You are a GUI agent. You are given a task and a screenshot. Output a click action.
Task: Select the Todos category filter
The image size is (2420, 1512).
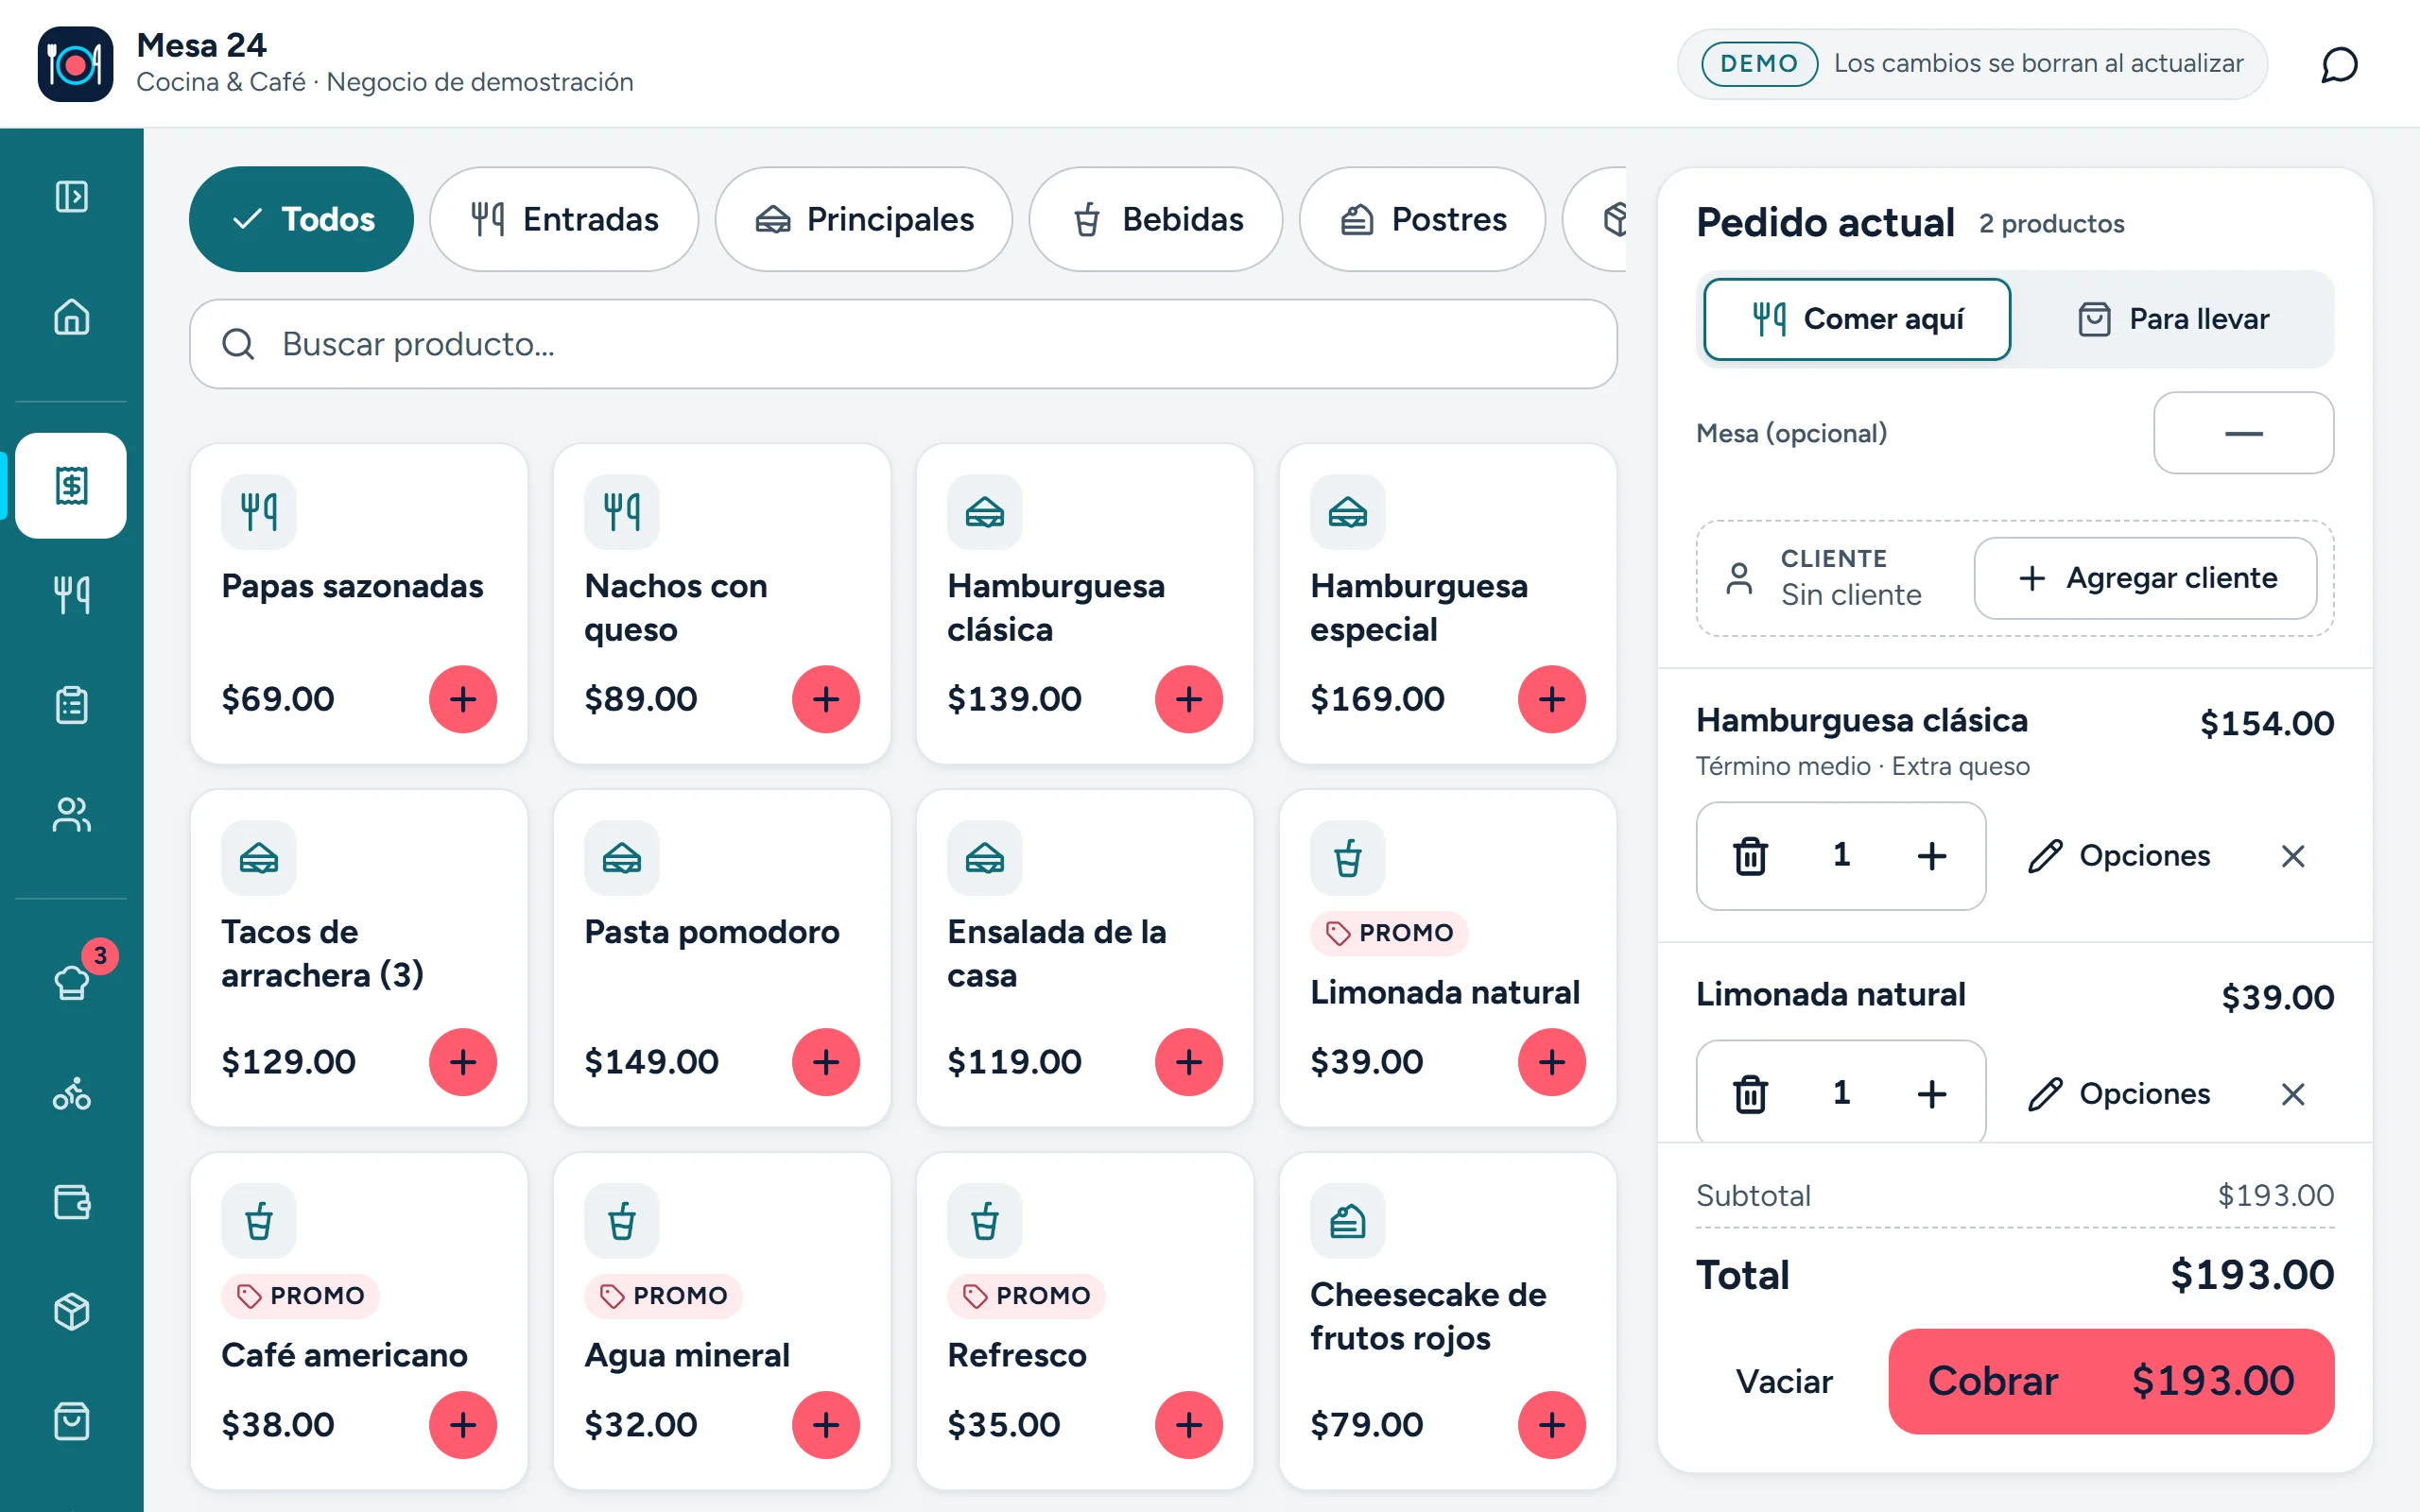[301, 219]
